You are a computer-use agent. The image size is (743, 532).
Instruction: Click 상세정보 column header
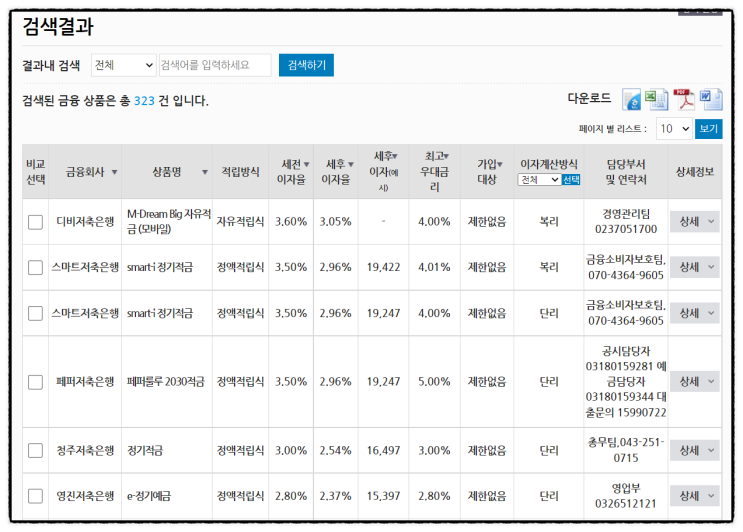point(695,172)
